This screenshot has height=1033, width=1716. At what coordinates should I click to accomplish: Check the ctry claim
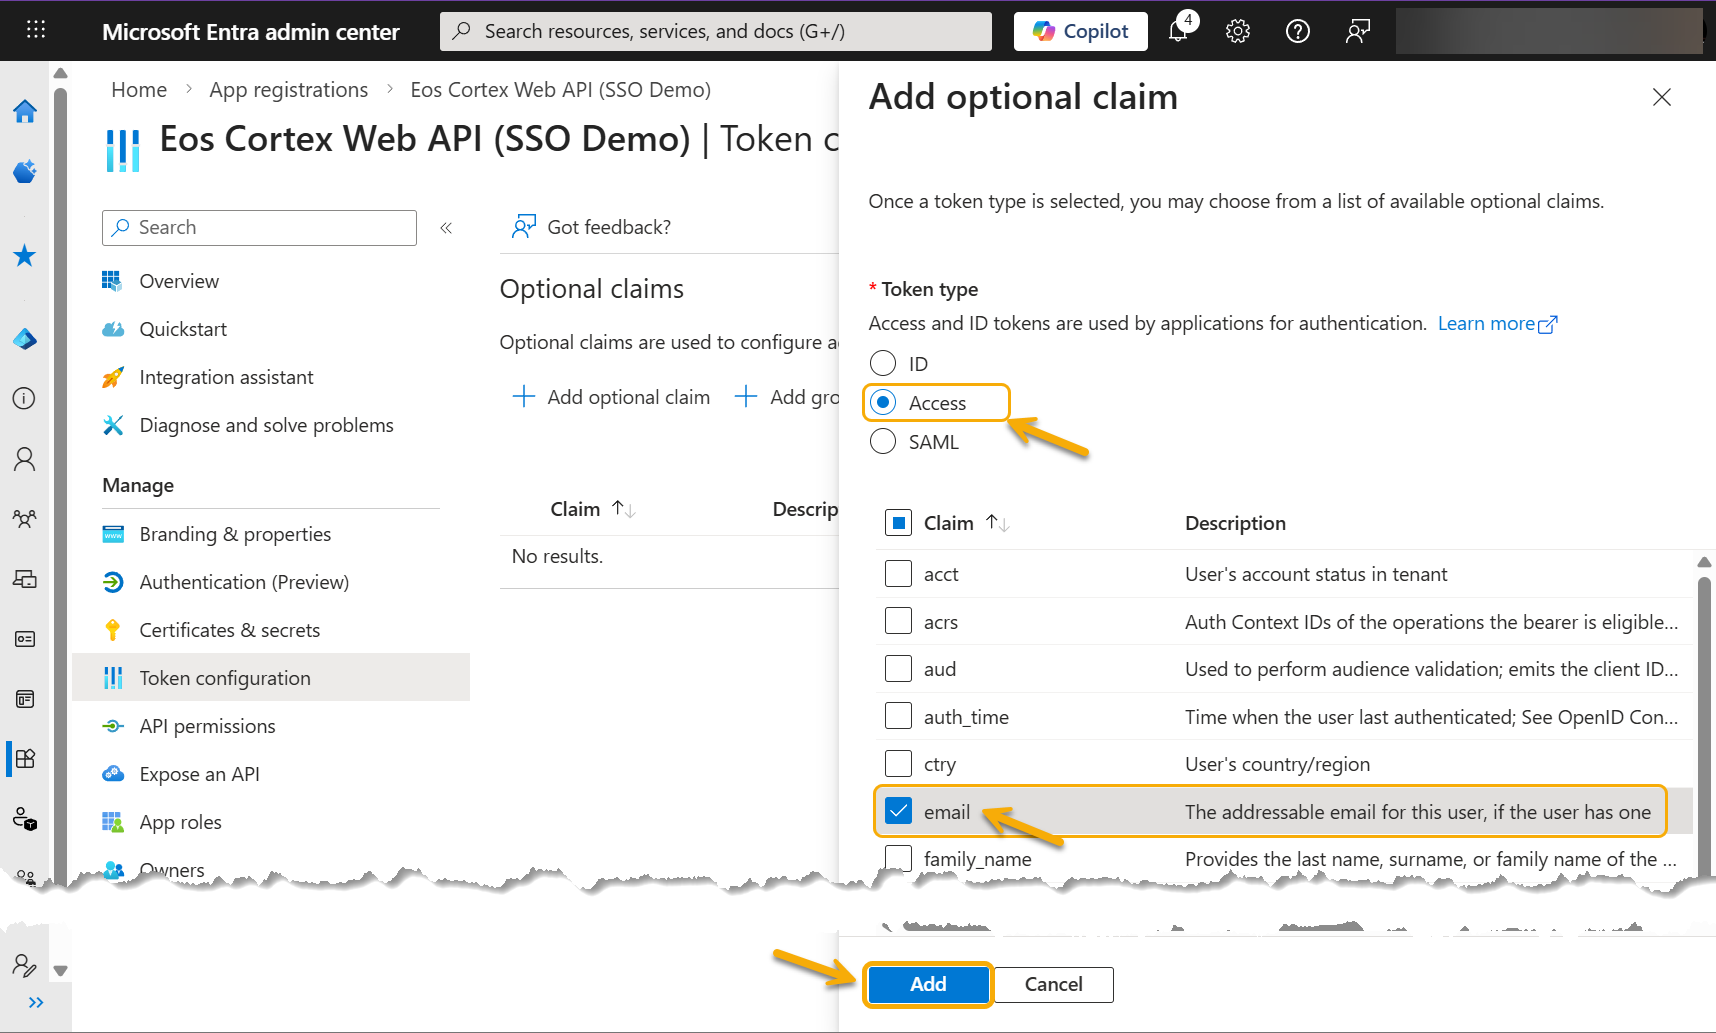click(898, 763)
